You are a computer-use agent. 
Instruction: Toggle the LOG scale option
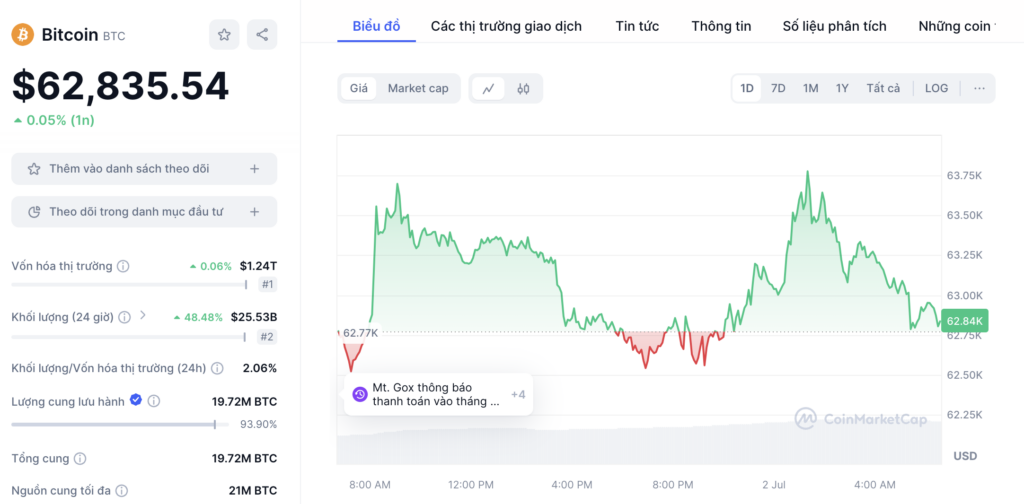click(936, 88)
